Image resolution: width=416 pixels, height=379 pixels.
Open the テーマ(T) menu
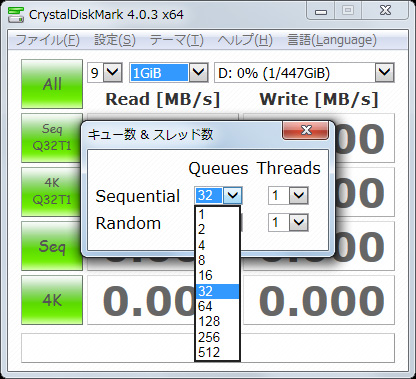pyautogui.click(x=176, y=40)
